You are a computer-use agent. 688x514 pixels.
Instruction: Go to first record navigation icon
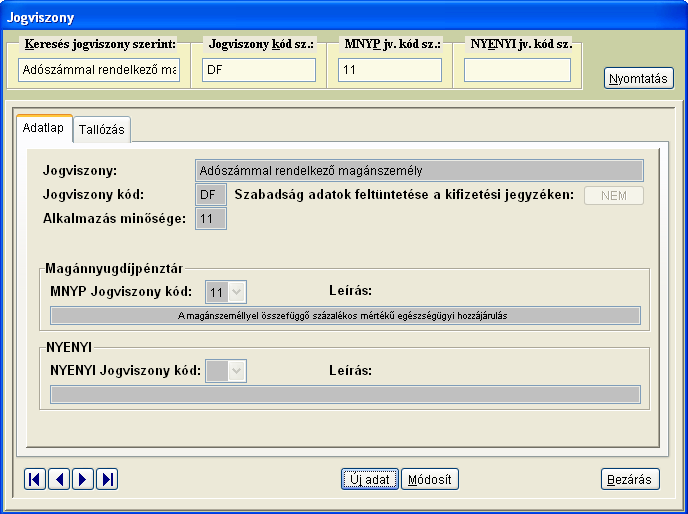click(35, 479)
